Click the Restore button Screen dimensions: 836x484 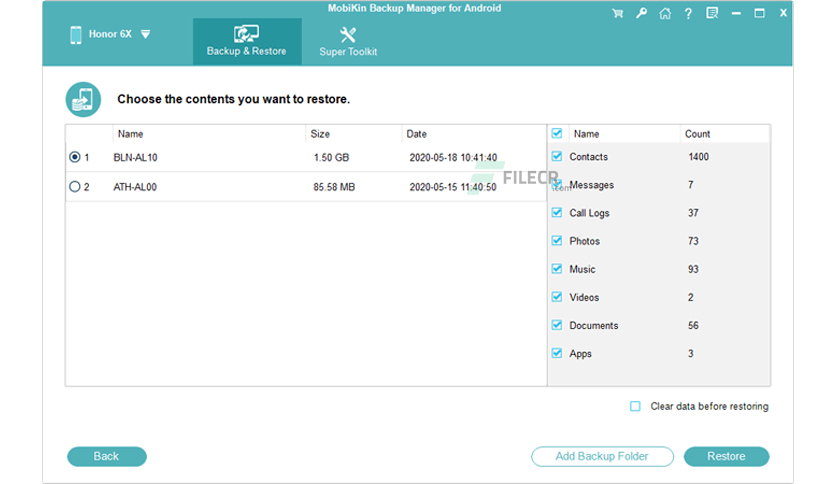pyautogui.click(x=726, y=456)
